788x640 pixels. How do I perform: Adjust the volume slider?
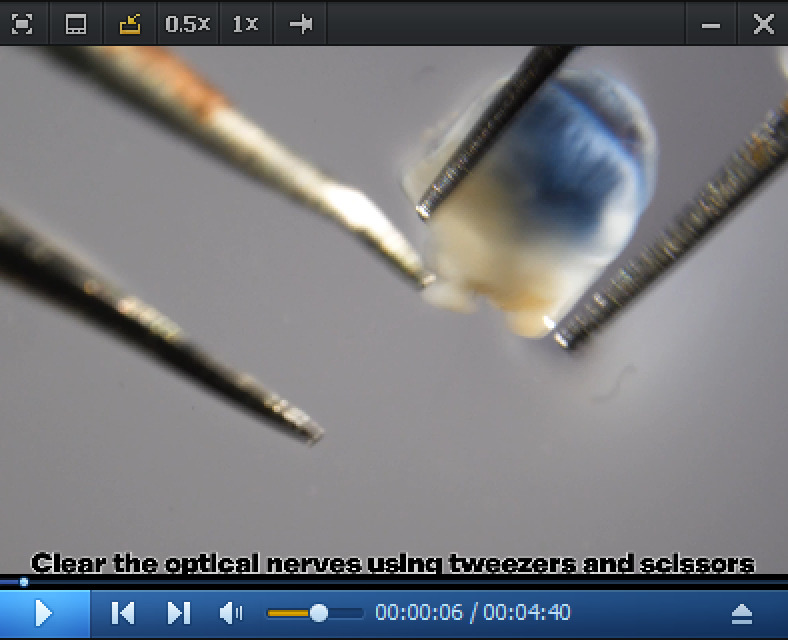[x=315, y=613]
